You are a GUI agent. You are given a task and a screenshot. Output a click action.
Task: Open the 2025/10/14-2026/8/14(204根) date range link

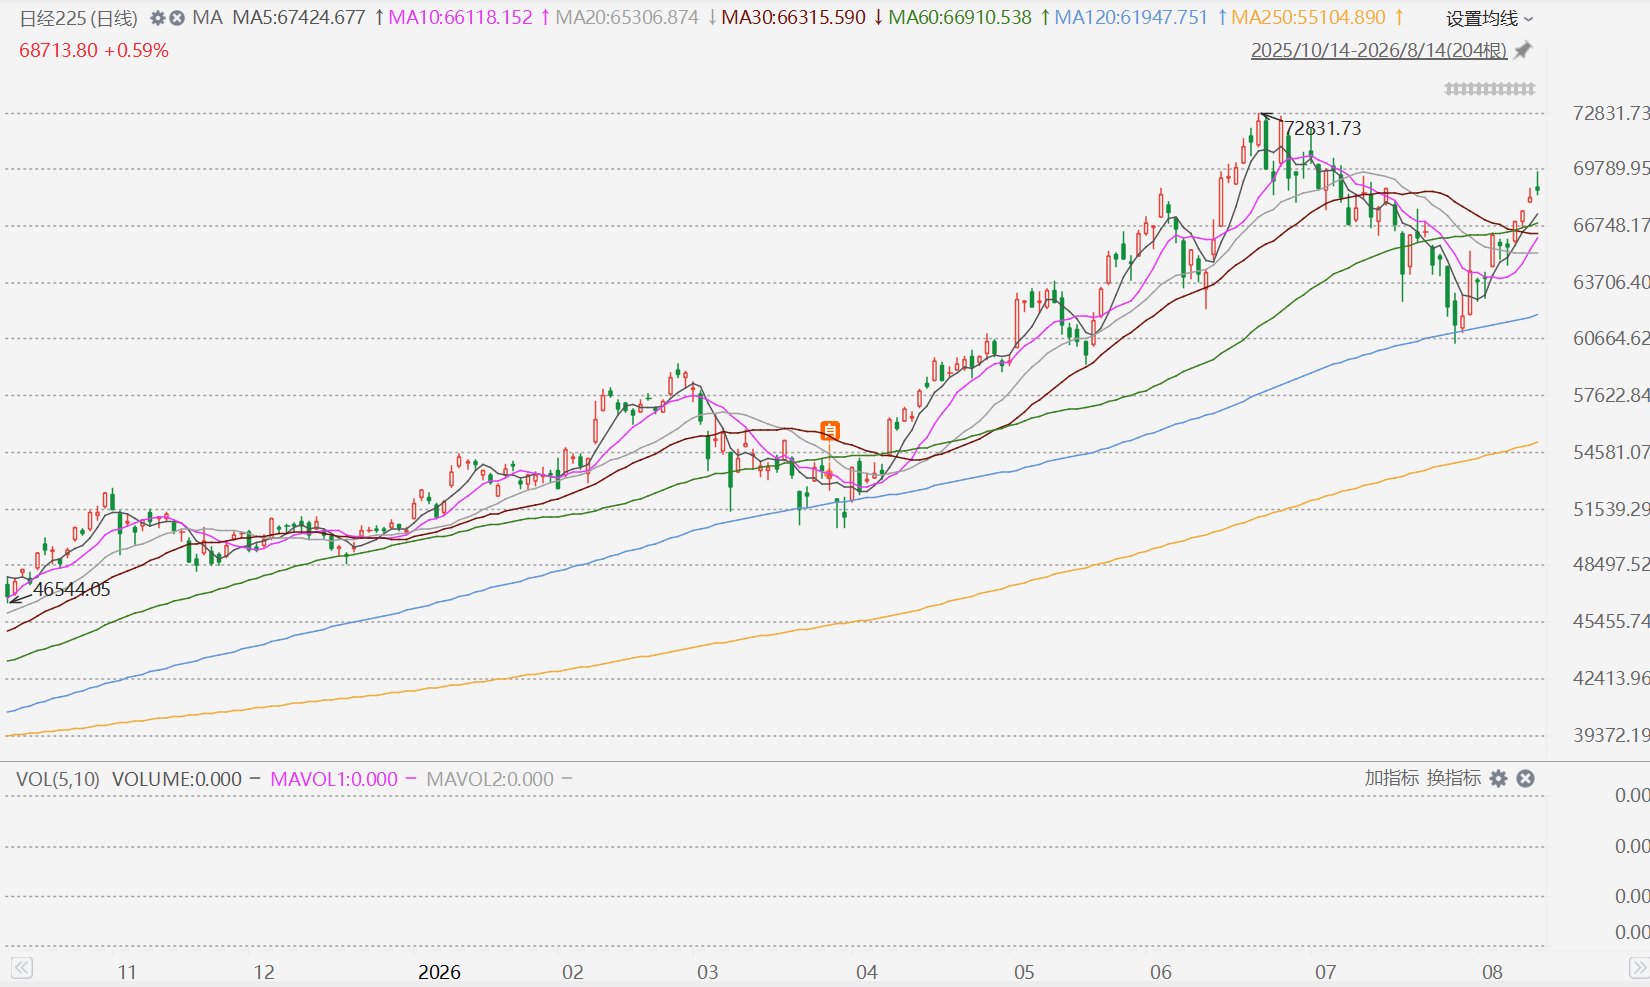point(1379,50)
